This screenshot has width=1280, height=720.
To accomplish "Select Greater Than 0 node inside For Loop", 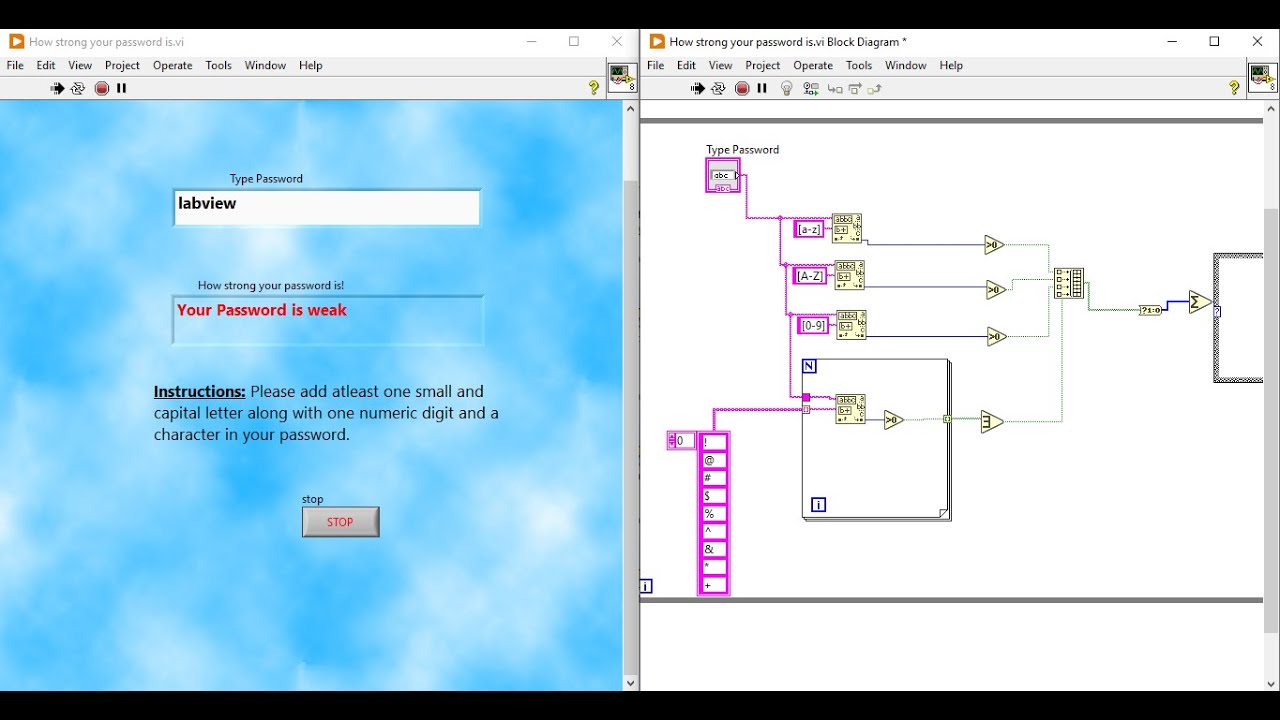I will (x=893, y=421).
